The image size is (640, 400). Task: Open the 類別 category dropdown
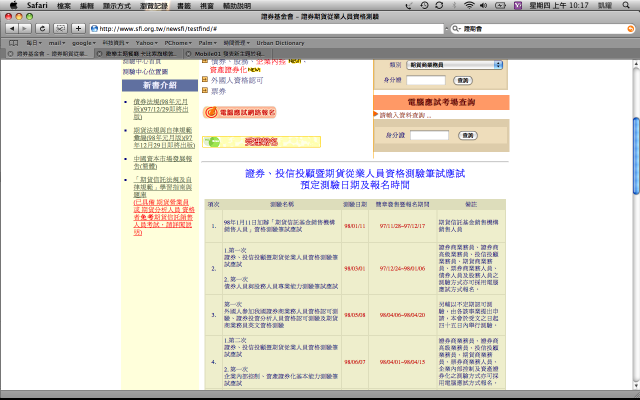(454, 64)
